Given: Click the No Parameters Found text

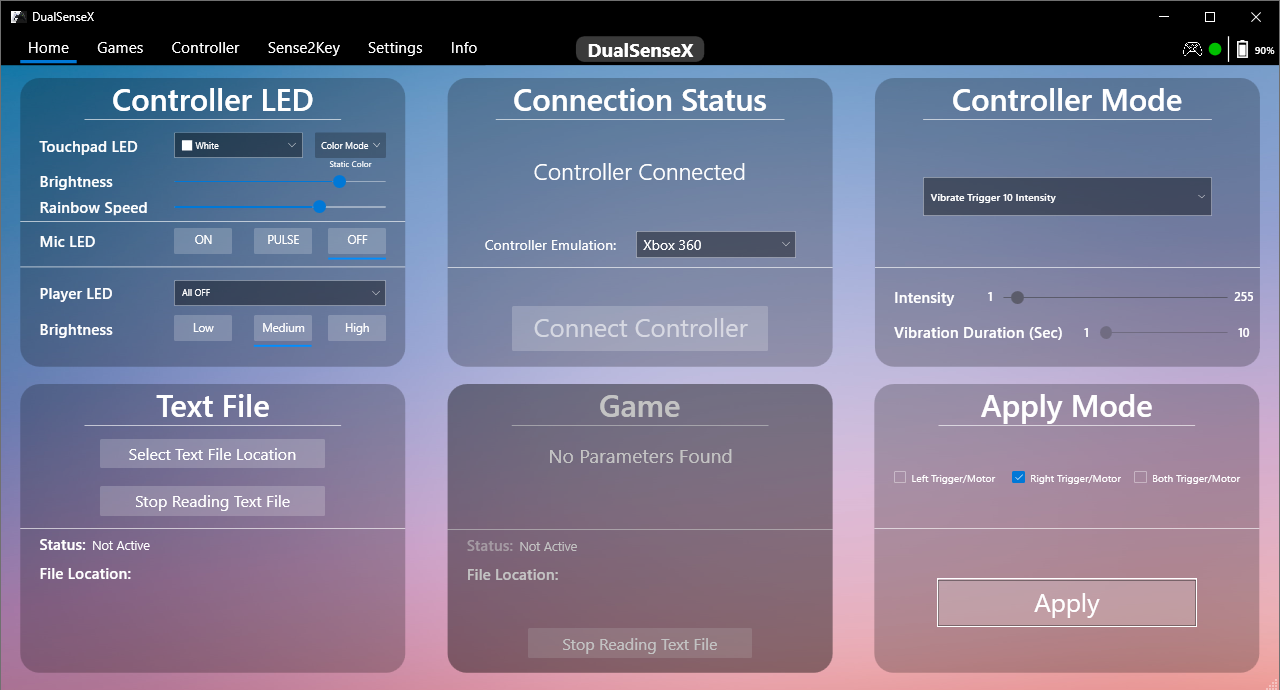Looking at the screenshot, I should point(640,456).
